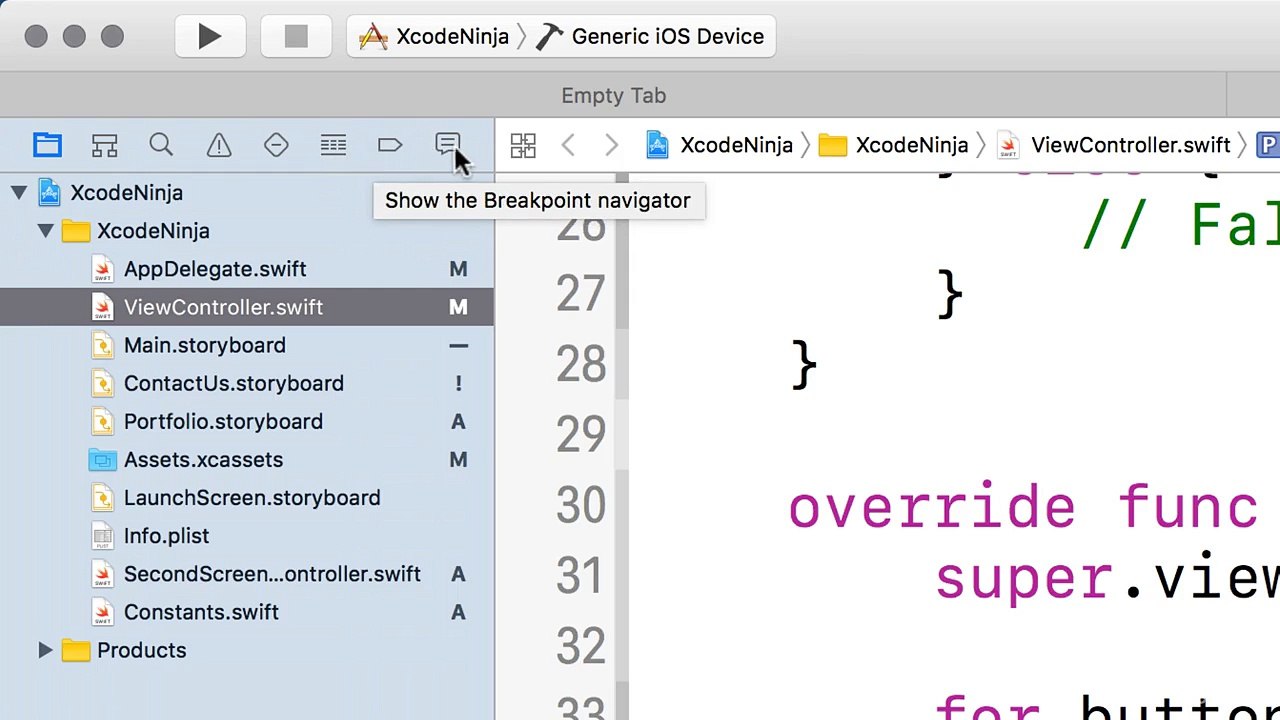
Task: Go forward in editor history
Action: tap(611, 145)
